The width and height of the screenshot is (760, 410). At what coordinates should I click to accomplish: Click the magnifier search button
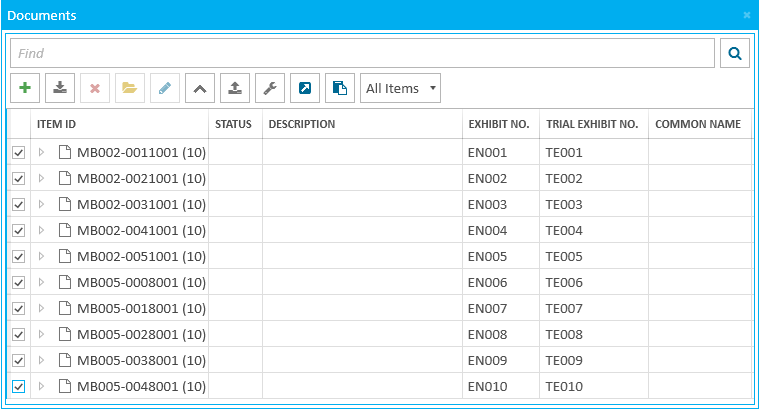[735, 53]
